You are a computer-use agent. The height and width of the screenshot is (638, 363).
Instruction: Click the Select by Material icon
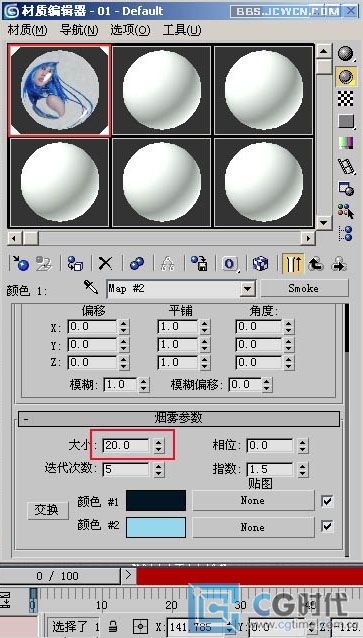[346, 211]
